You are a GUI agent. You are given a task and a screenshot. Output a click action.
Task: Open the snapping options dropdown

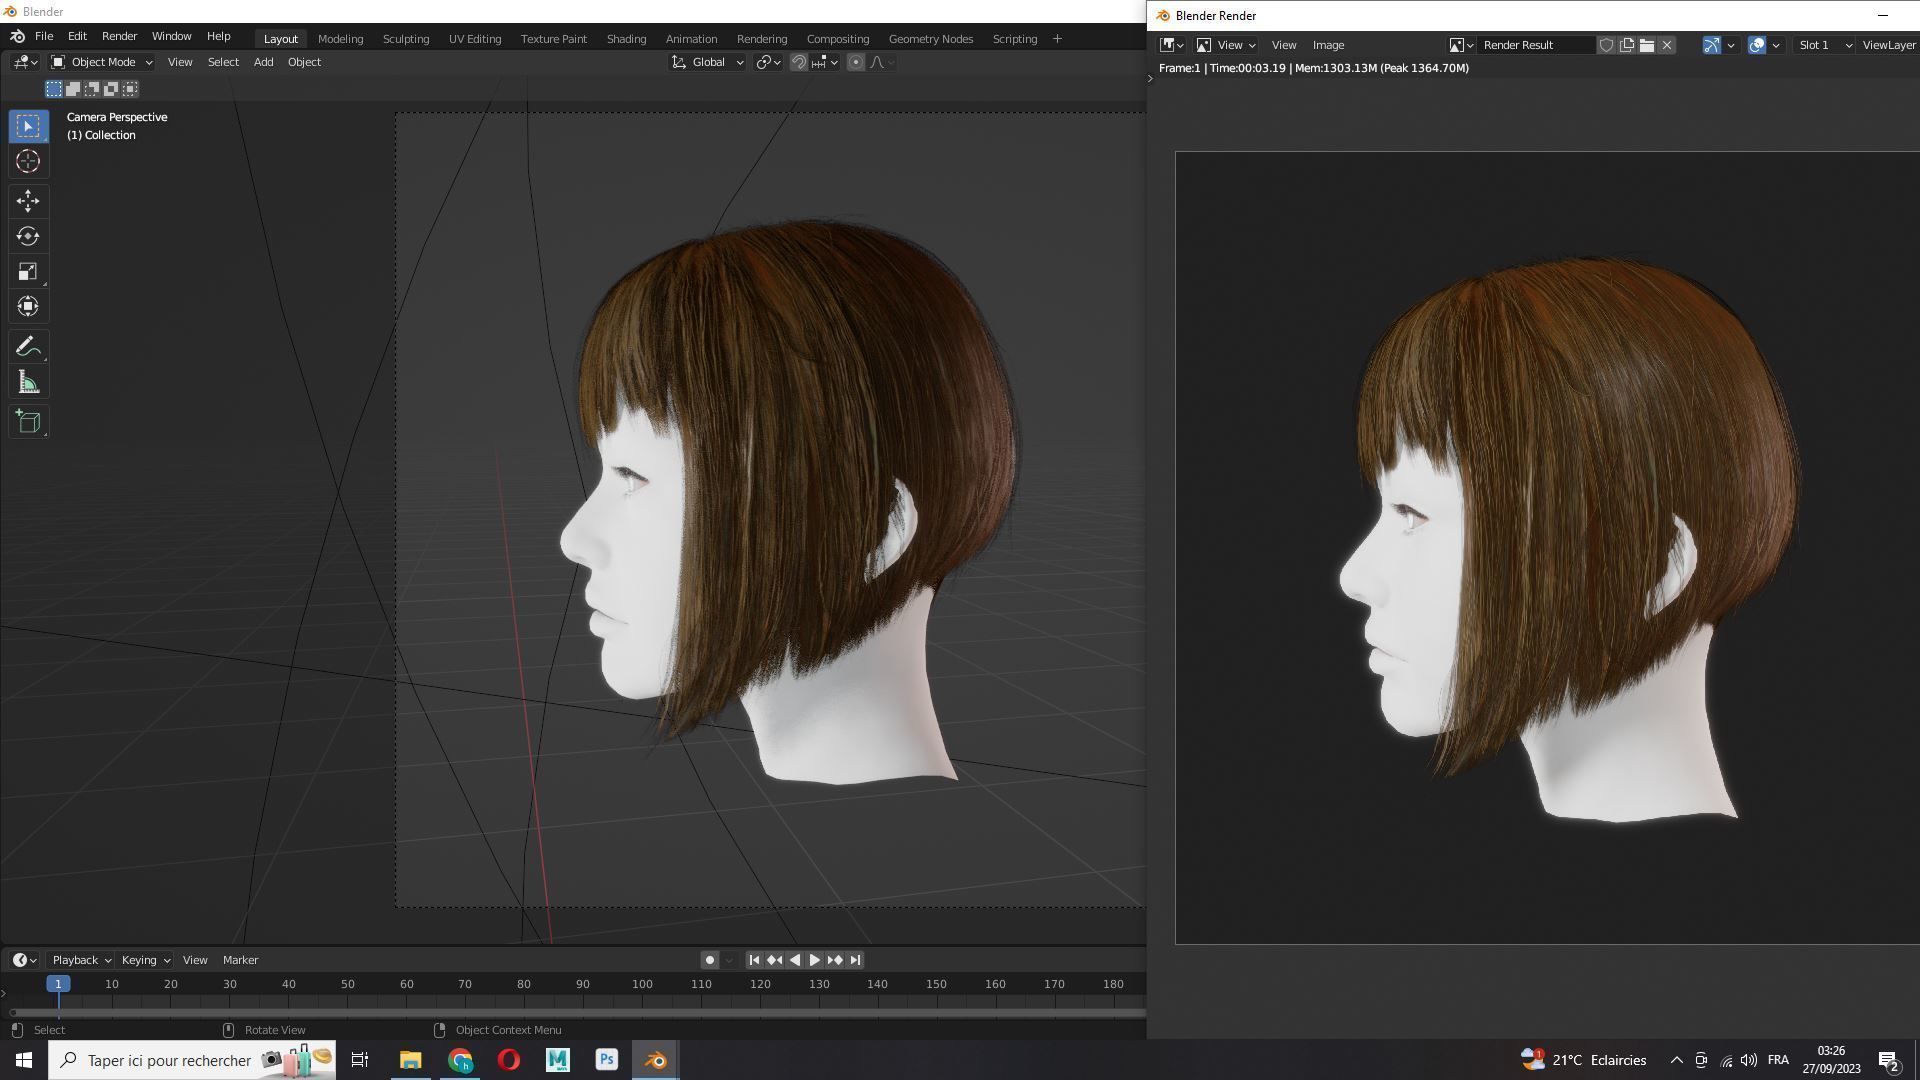coord(827,62)
